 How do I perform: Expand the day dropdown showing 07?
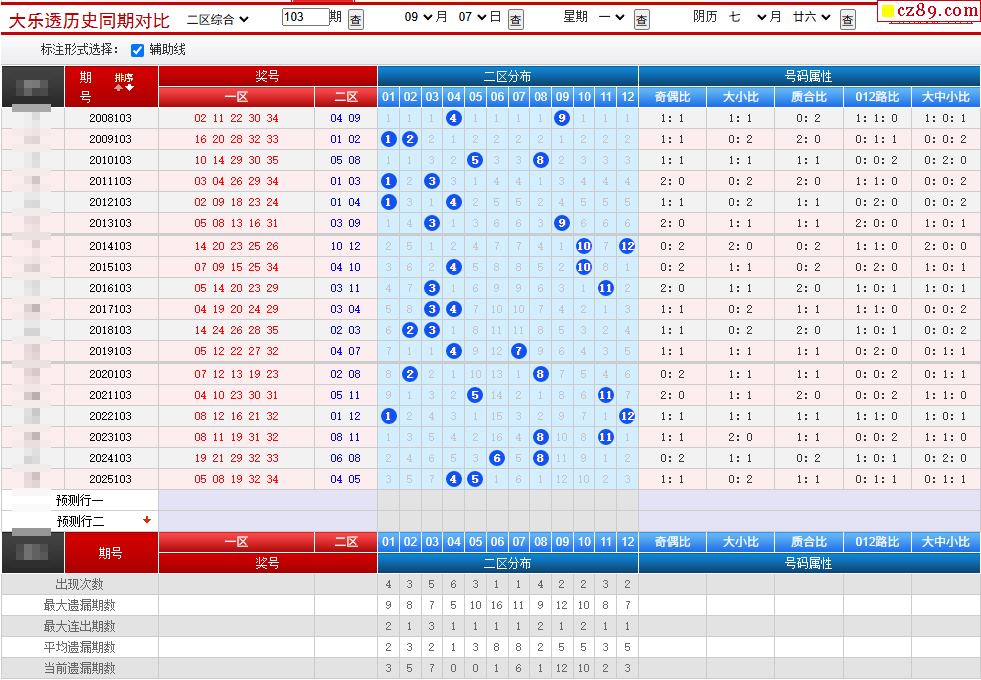[472, 17]
